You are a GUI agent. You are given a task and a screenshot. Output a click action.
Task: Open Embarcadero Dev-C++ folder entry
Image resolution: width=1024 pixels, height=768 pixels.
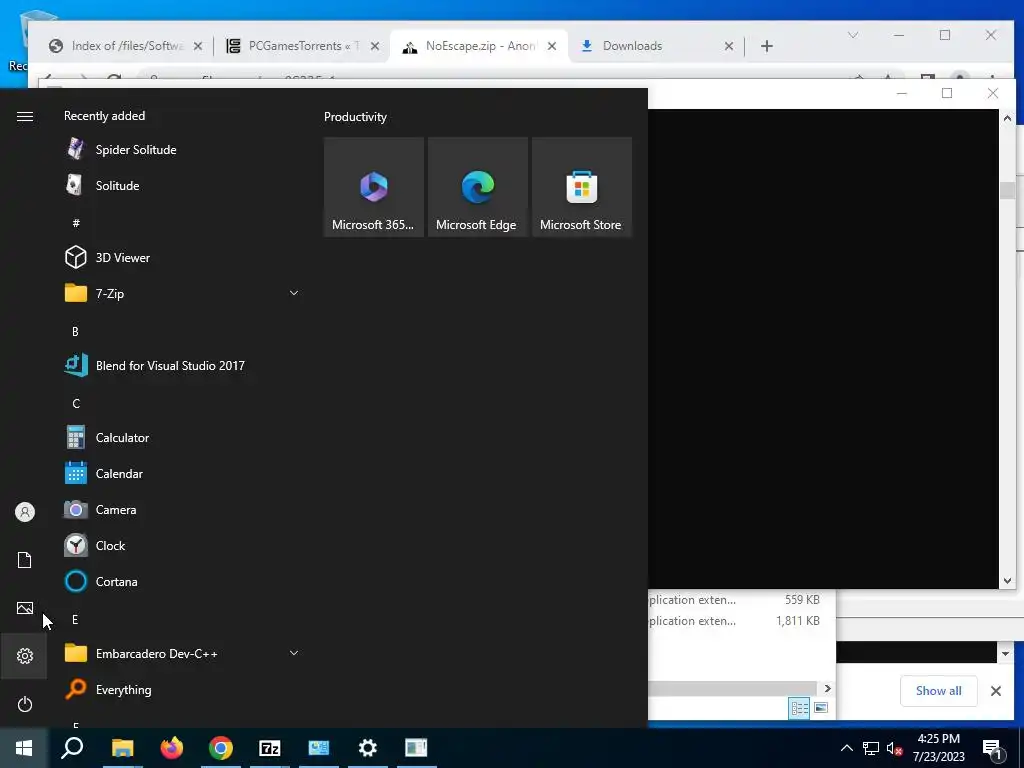[182, 653]
